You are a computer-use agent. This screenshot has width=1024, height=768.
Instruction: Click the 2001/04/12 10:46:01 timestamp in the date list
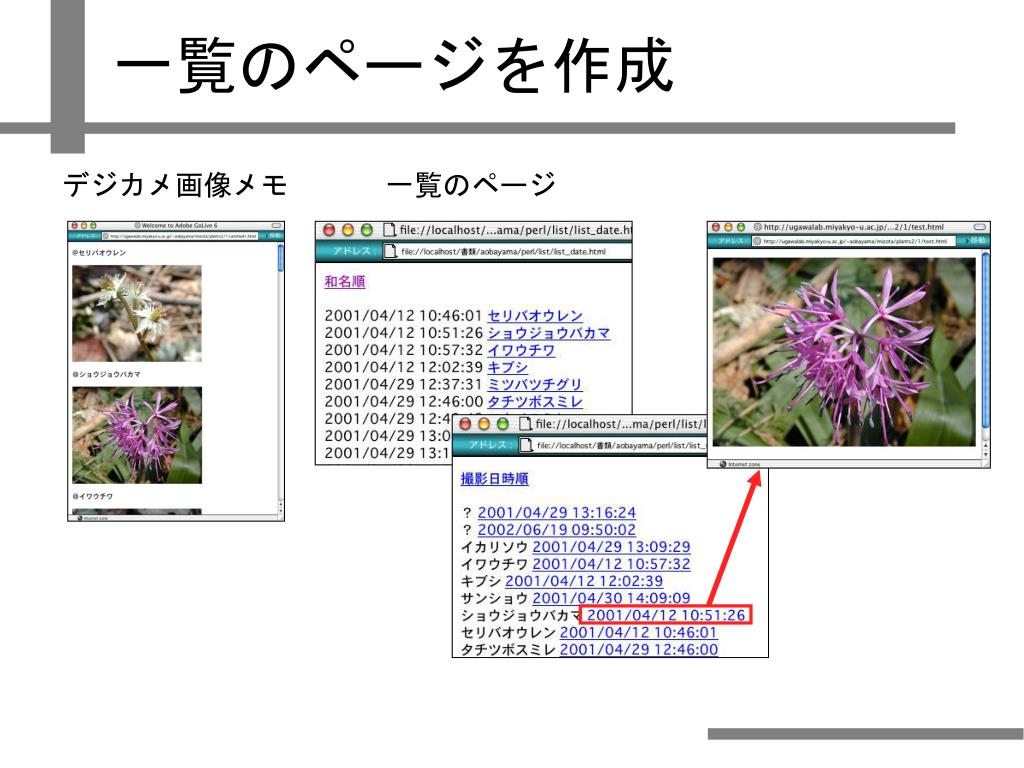[x=403, y=316]
